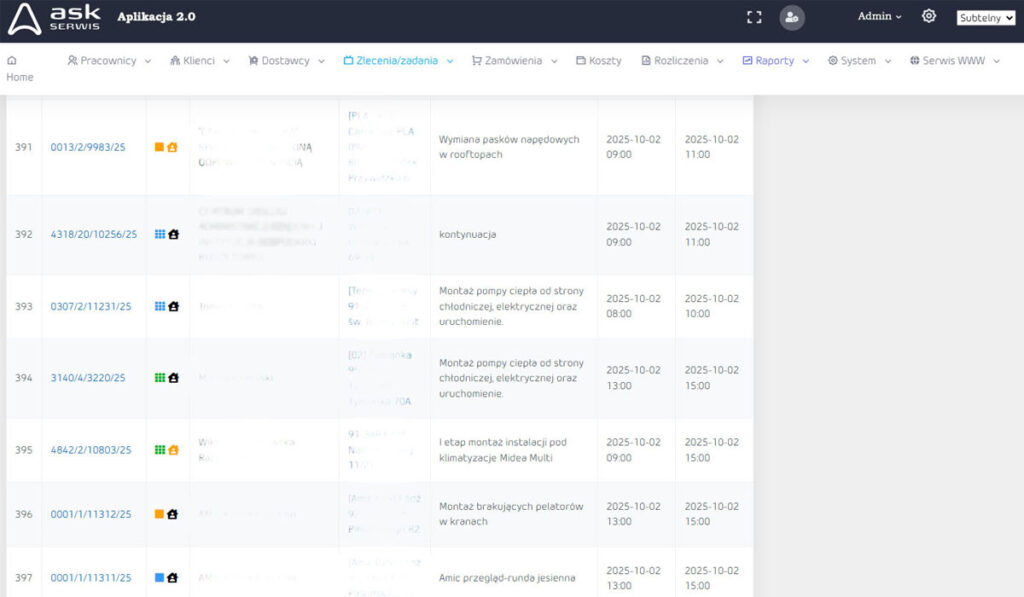Click green grid icon in row 394
Screen dimensions: 1024x597
tap(159, 378)
